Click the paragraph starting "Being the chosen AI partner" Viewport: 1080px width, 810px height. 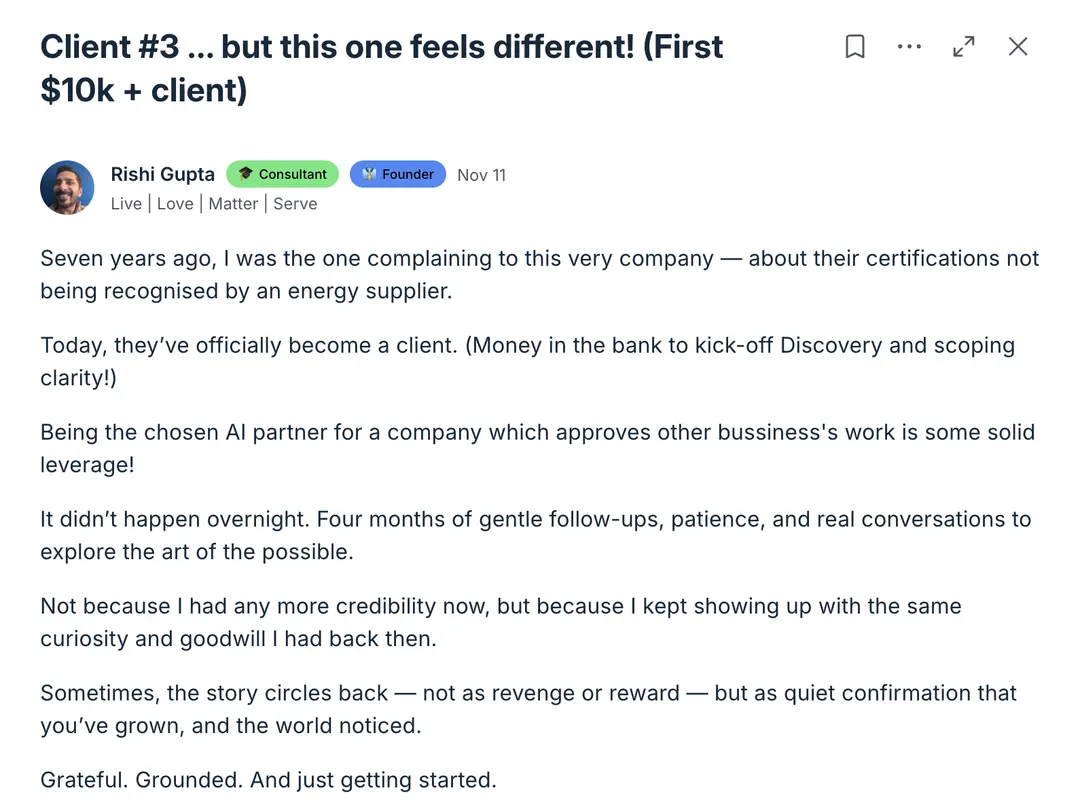point(537,449)
